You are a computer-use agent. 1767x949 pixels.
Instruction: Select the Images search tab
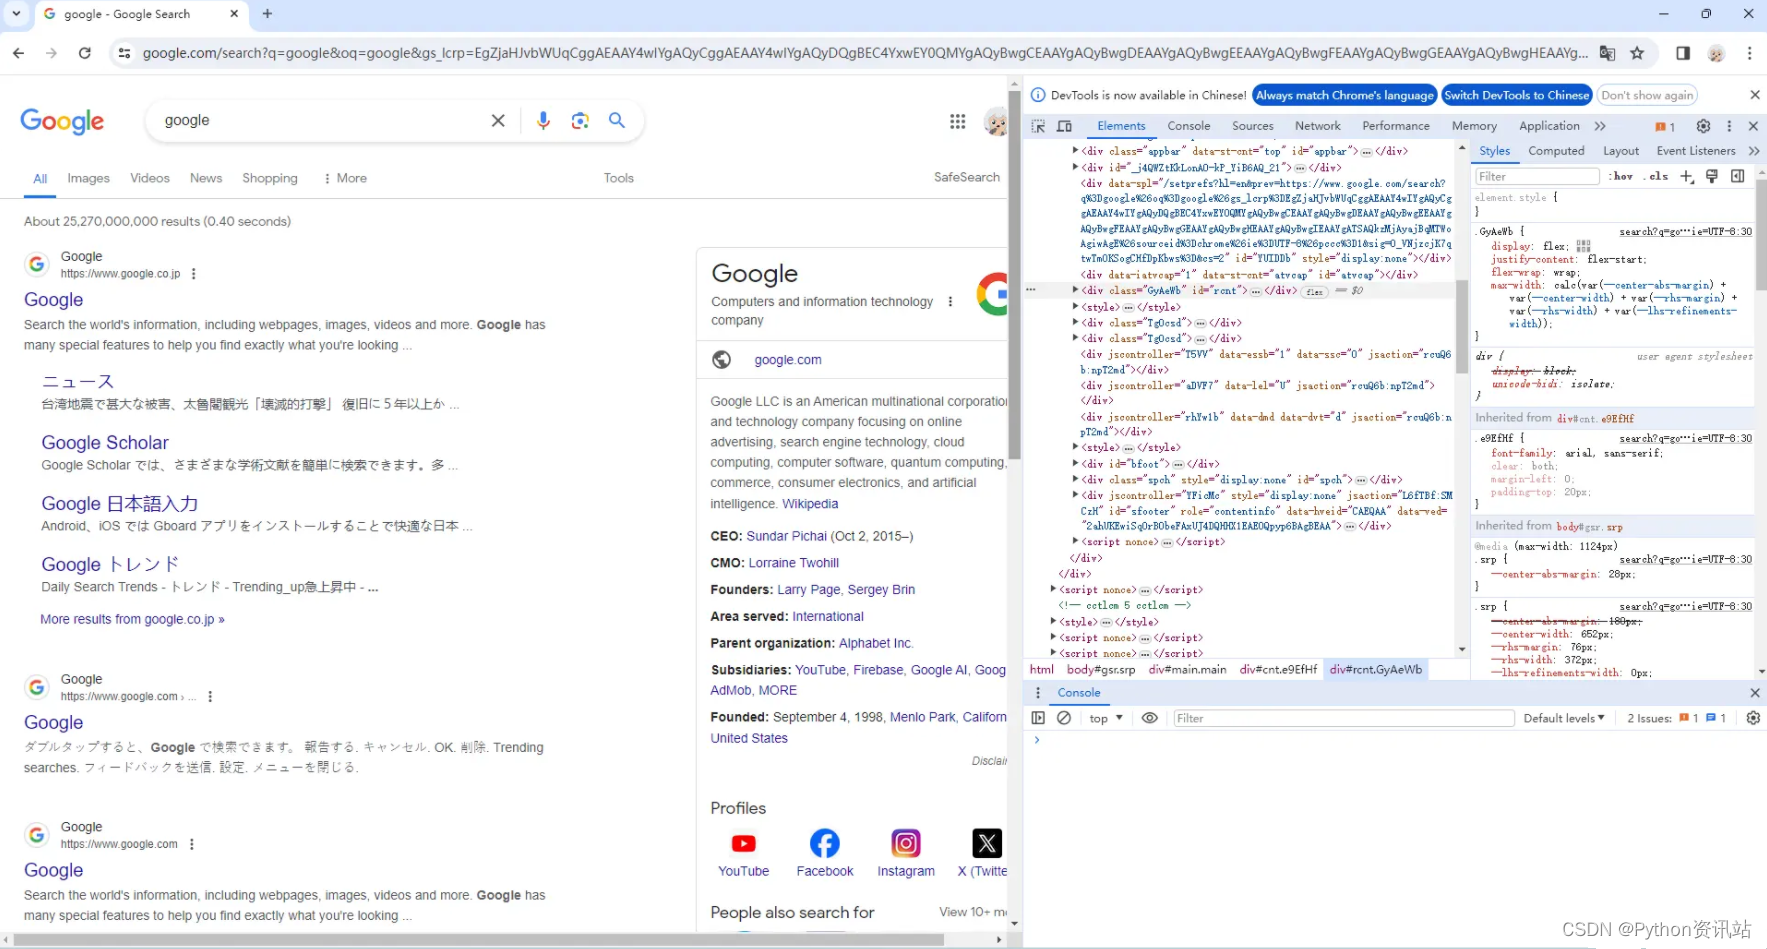88,178
